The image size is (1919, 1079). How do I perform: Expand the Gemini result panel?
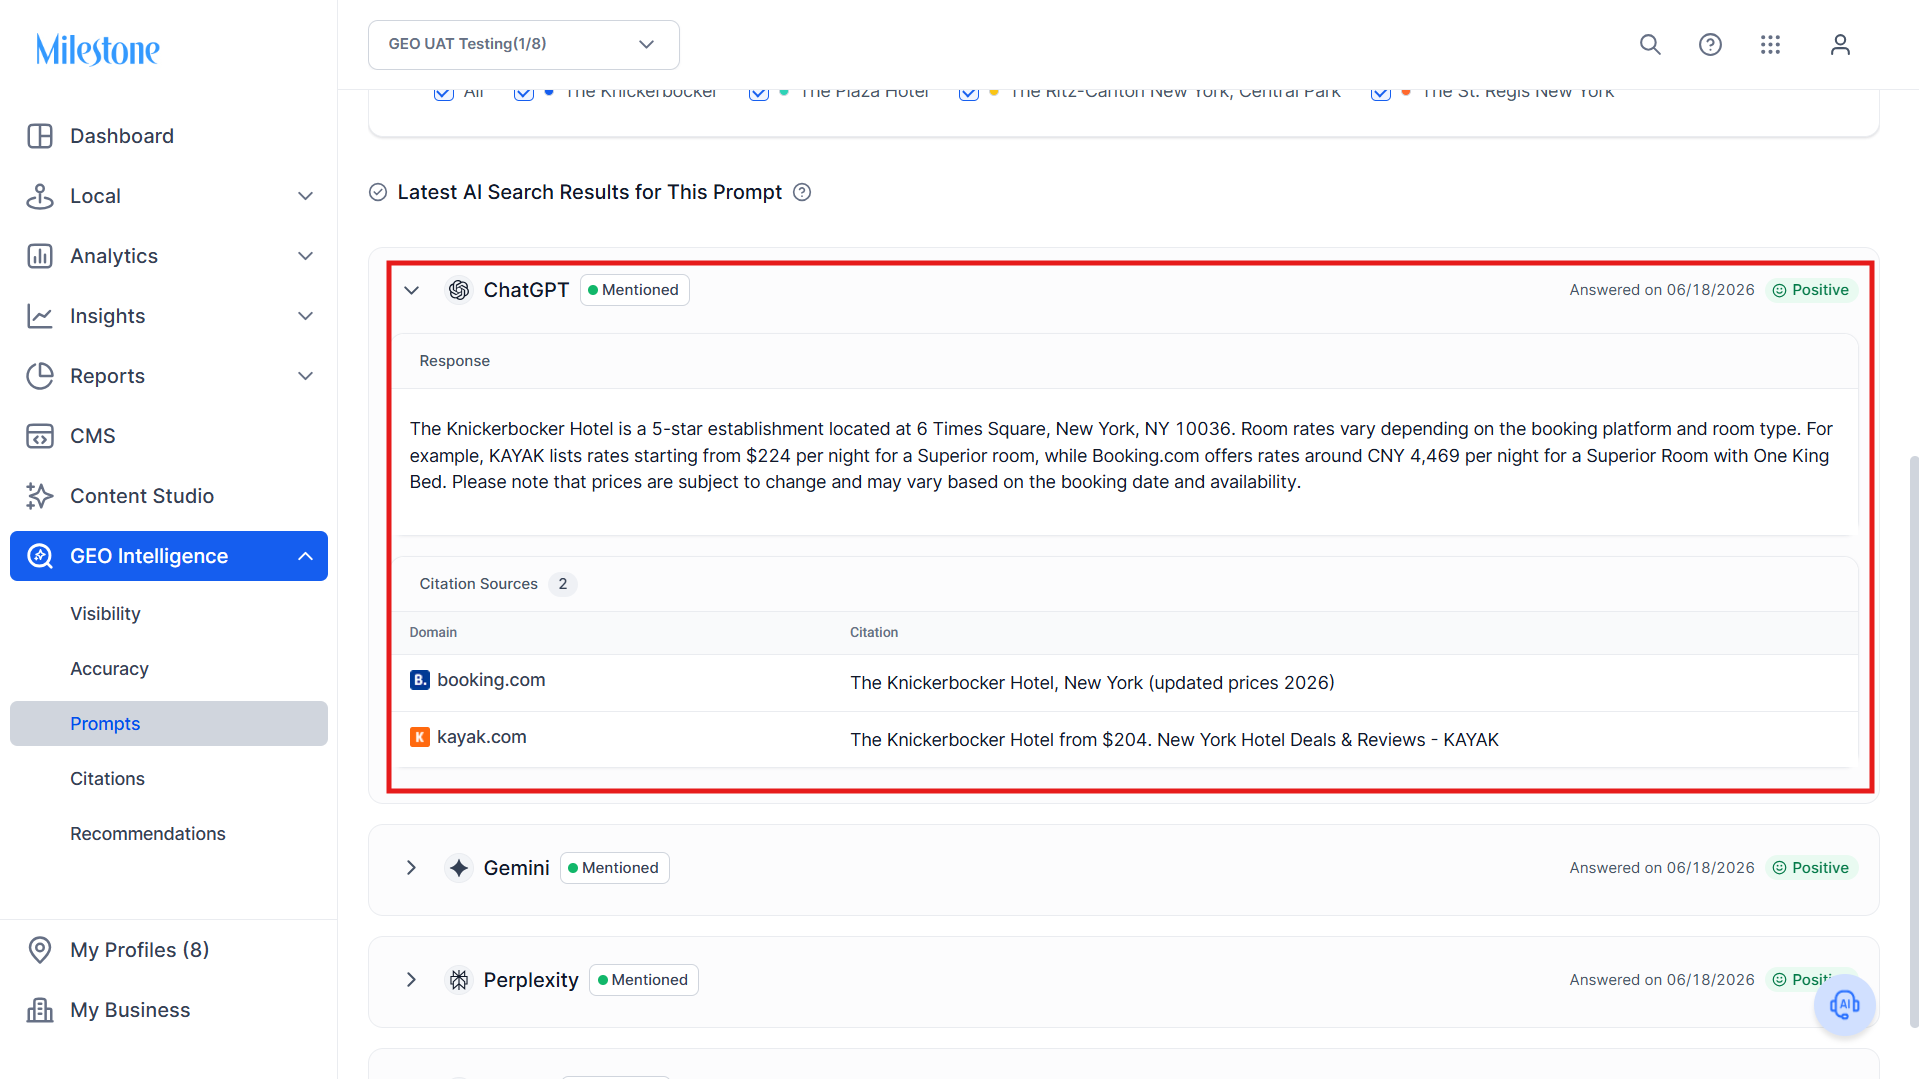[411, 868]
